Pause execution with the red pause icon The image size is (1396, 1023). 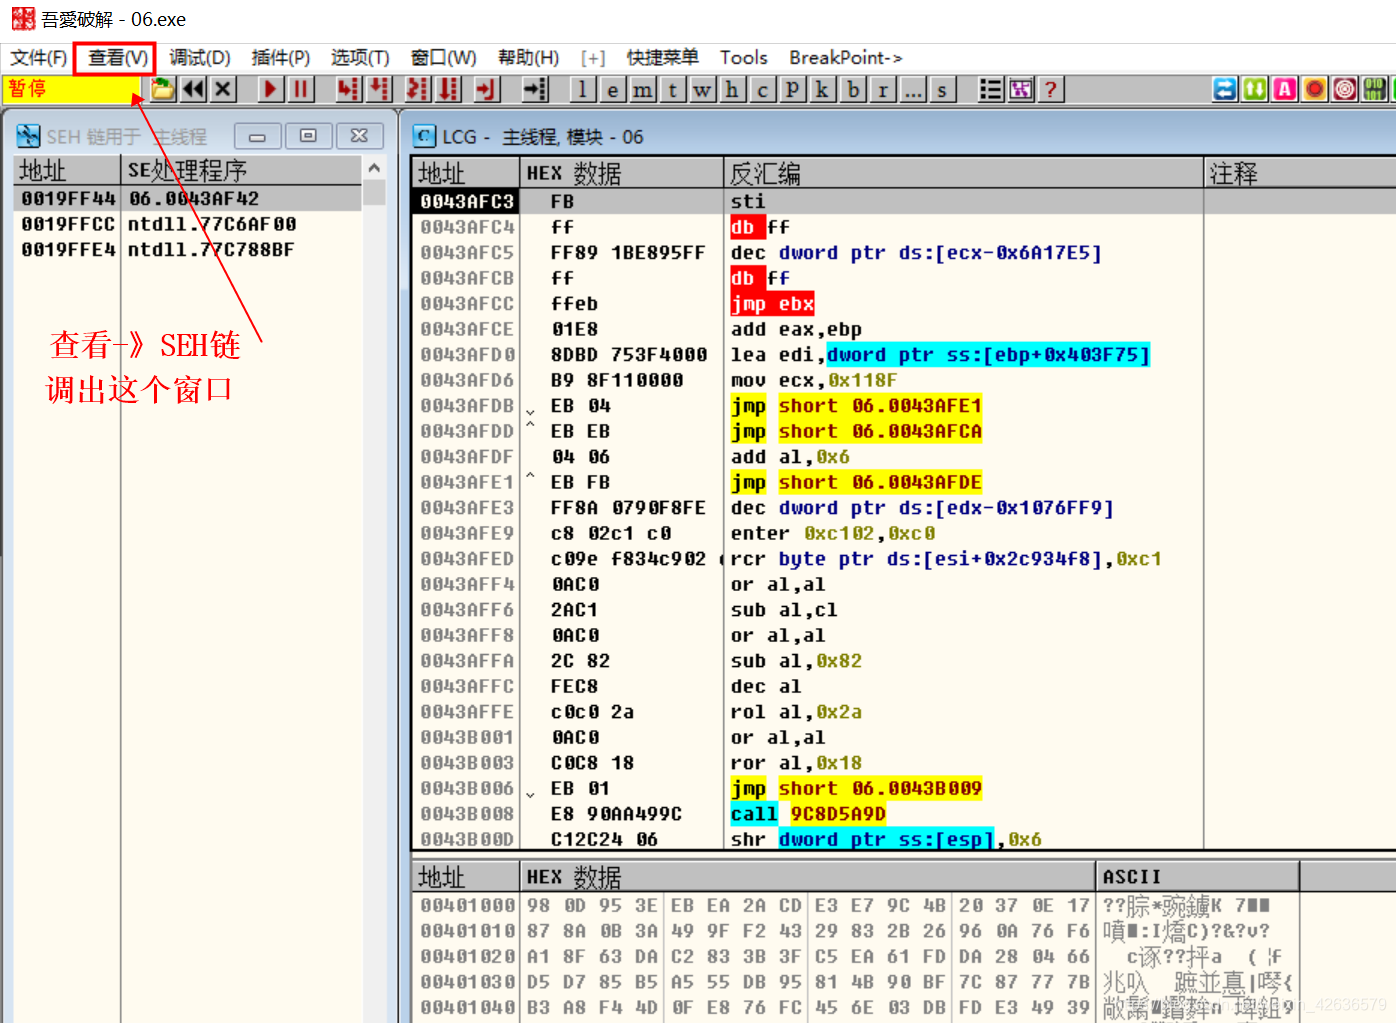coord(300,90)
